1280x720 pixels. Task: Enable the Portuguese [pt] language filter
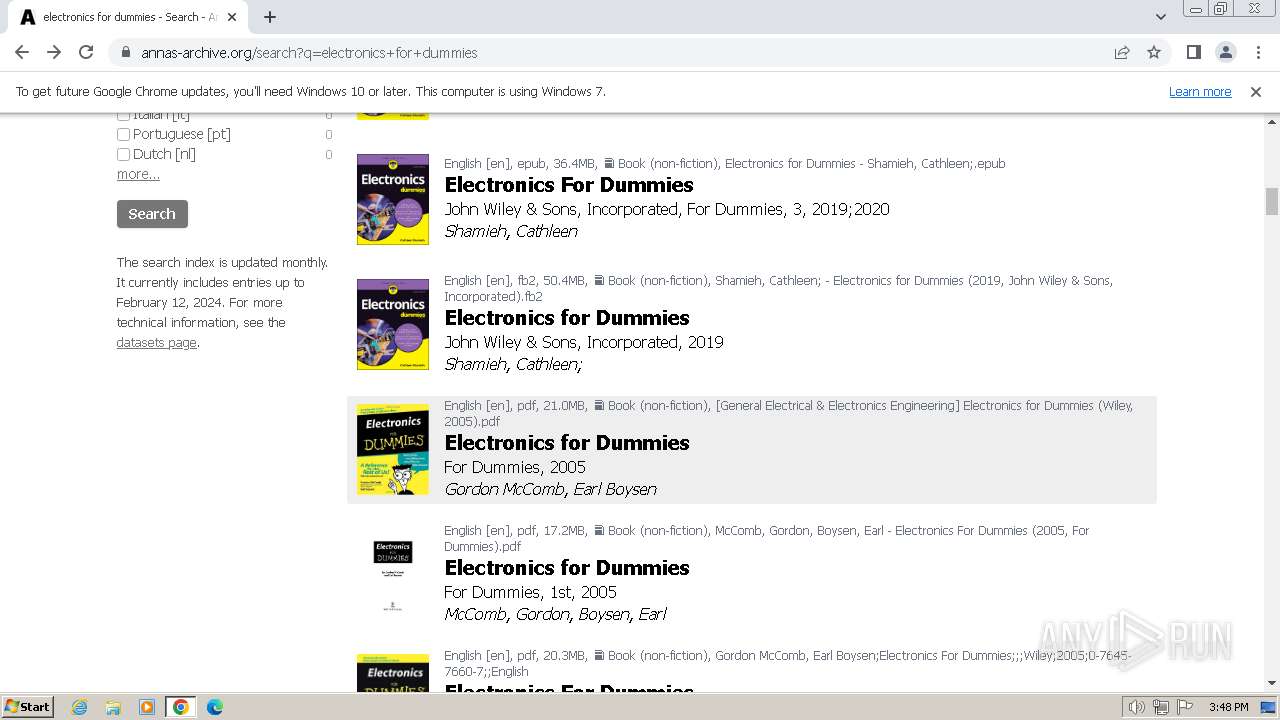click(x=123, y=134)
